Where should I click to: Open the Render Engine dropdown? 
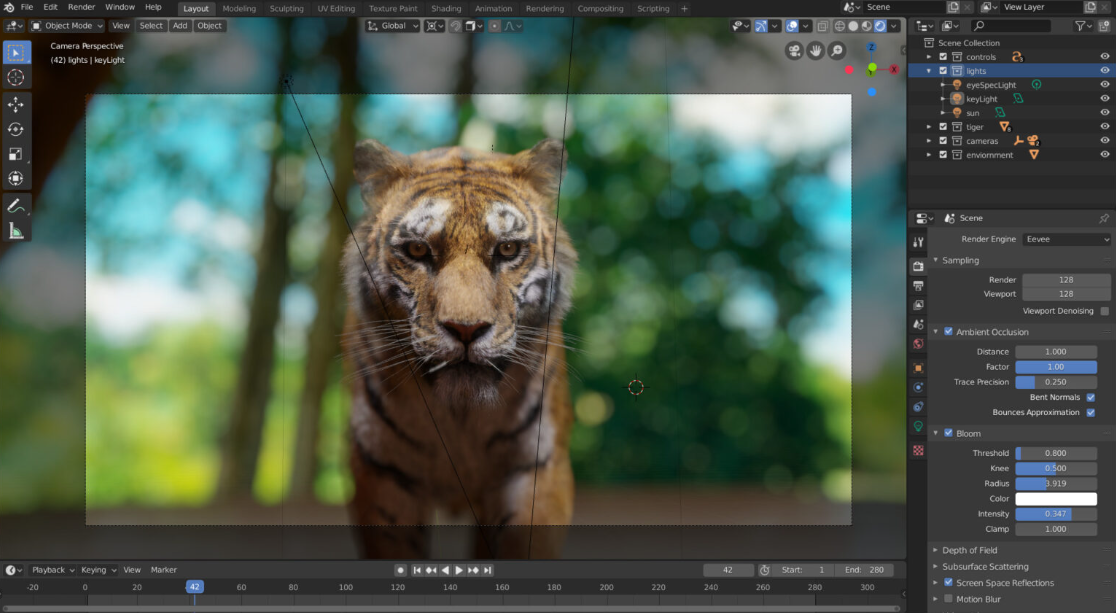(1065, 239)
